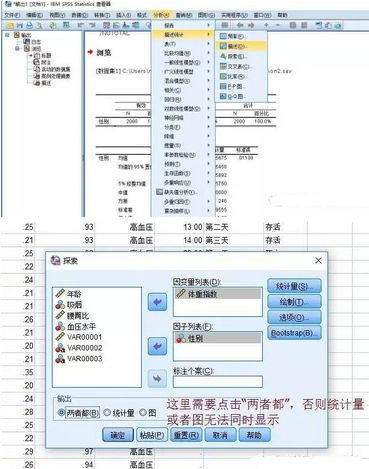Viewport: 369px width, 469px height.
Task: Click the Save toolbar icon
Action: [20, 25]
